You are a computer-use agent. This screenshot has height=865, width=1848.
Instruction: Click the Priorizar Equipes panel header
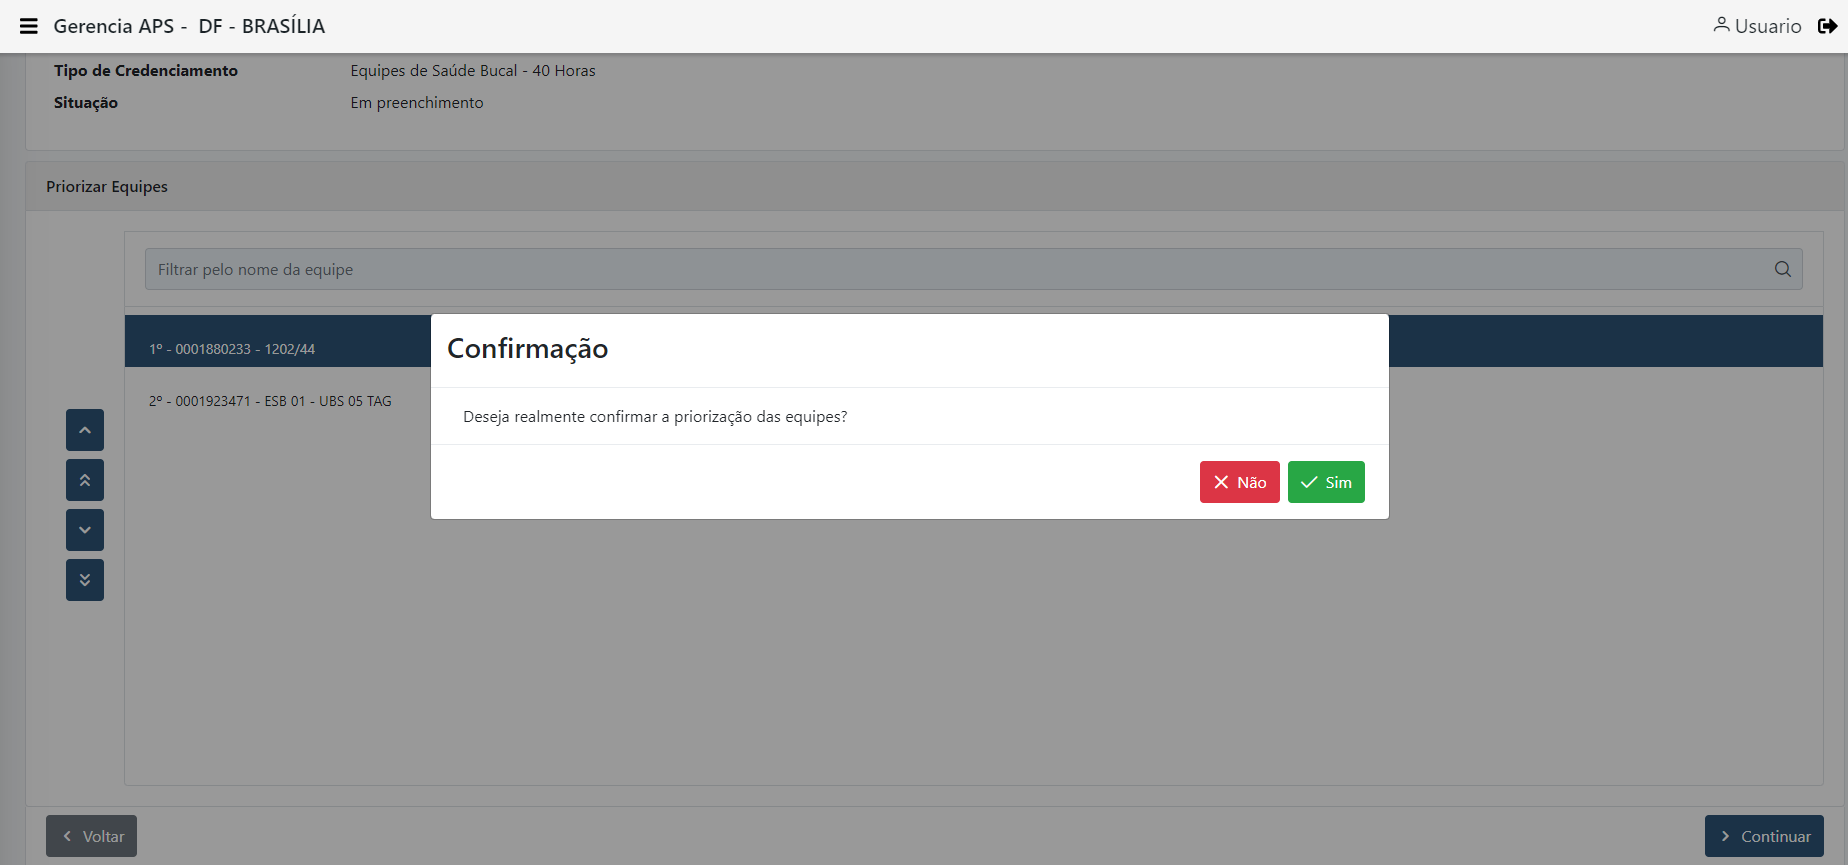pyautogui.click(x=935, y=187)
